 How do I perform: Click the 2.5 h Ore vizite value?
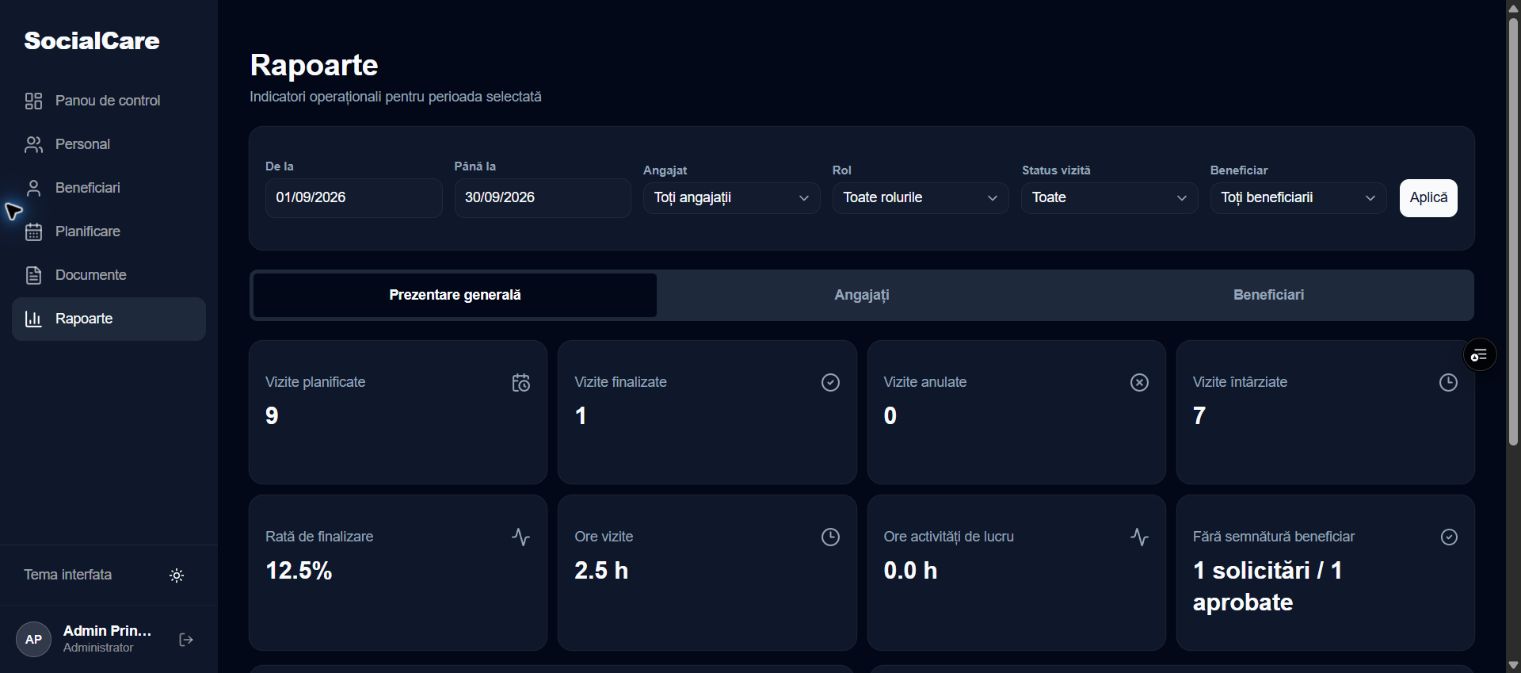pyautogui.click(x=602, y=571)
